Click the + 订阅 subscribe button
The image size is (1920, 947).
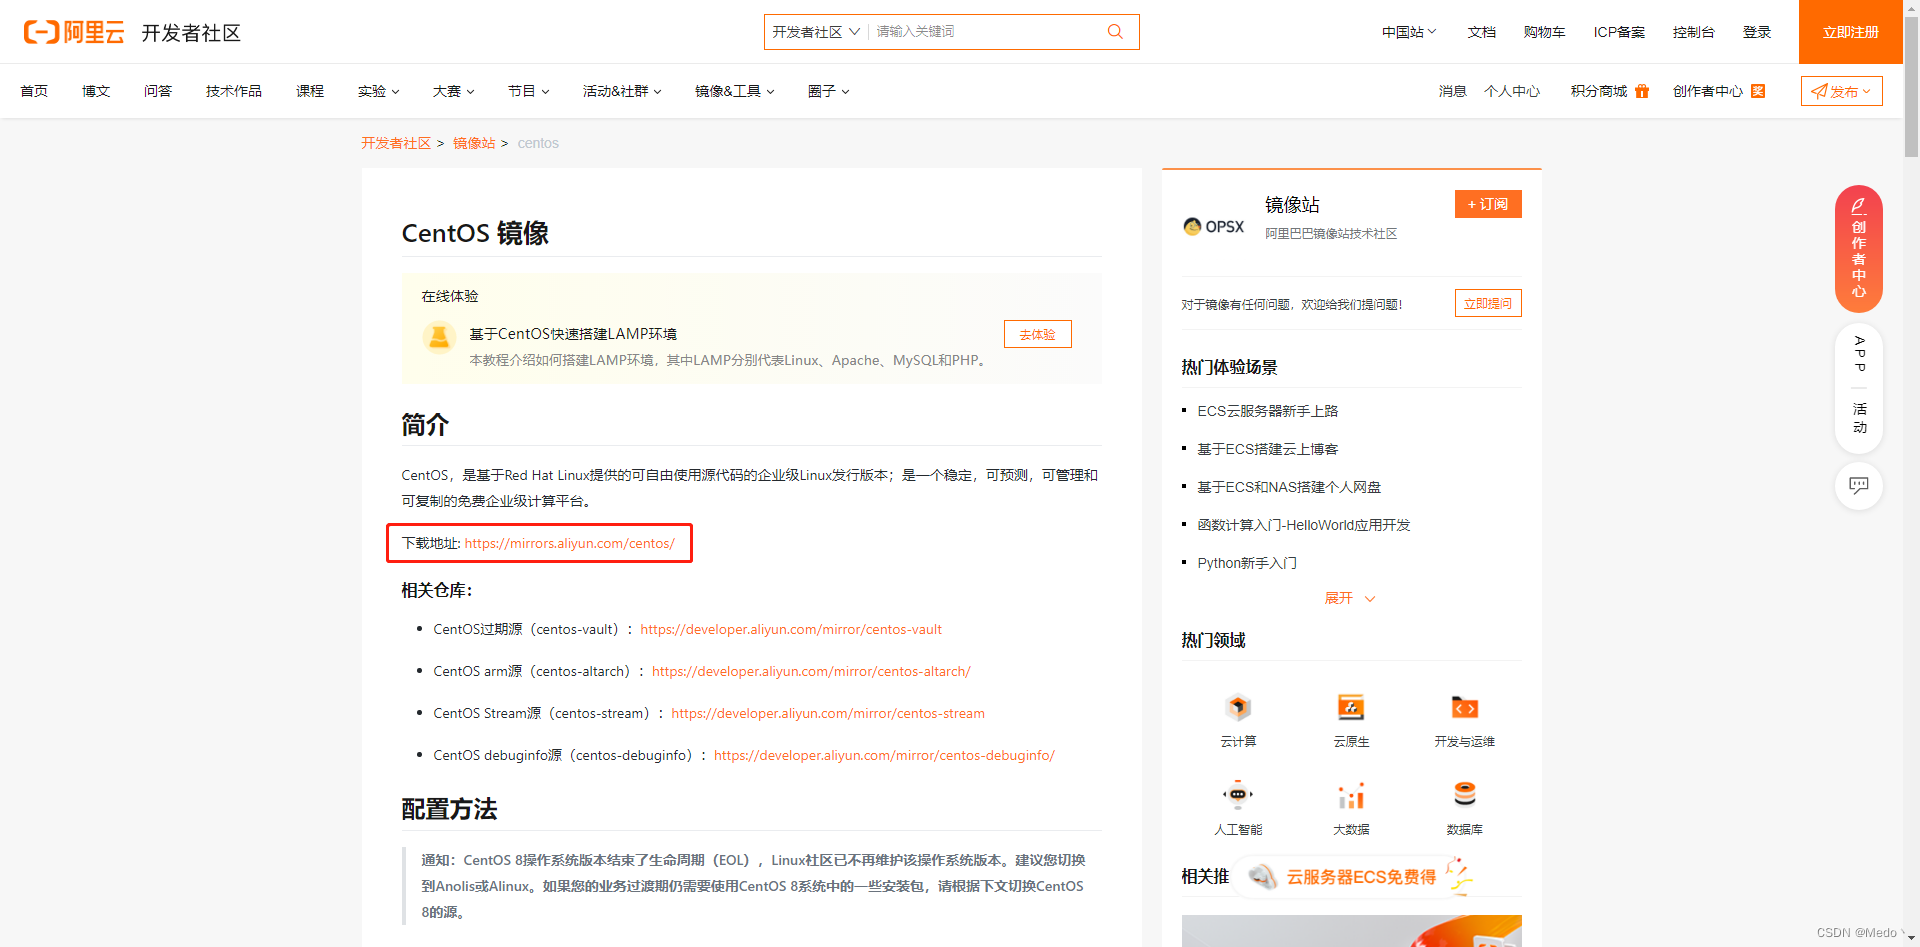(x=1488, y=204)
